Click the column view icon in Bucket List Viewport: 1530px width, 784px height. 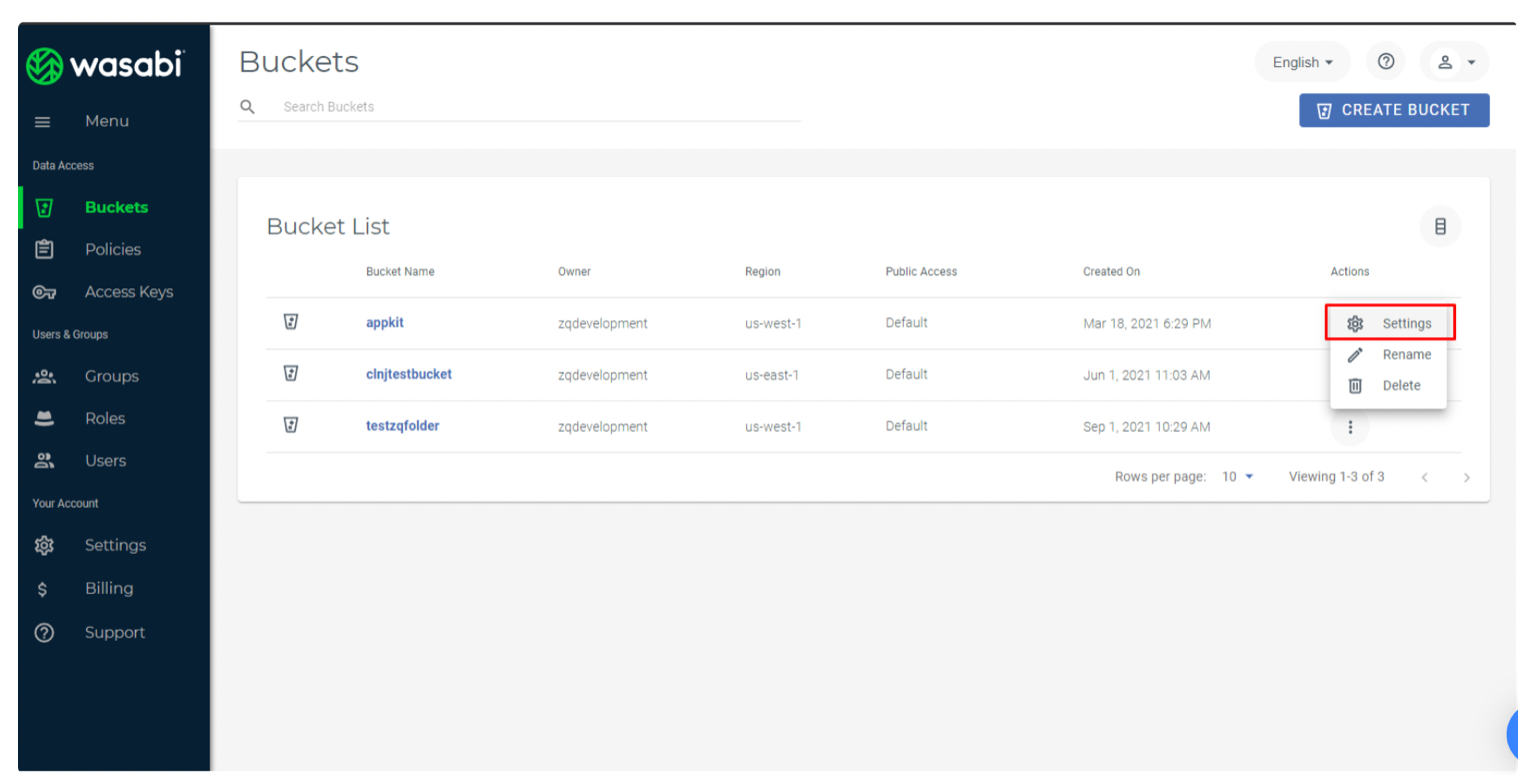coord(1440,226)
